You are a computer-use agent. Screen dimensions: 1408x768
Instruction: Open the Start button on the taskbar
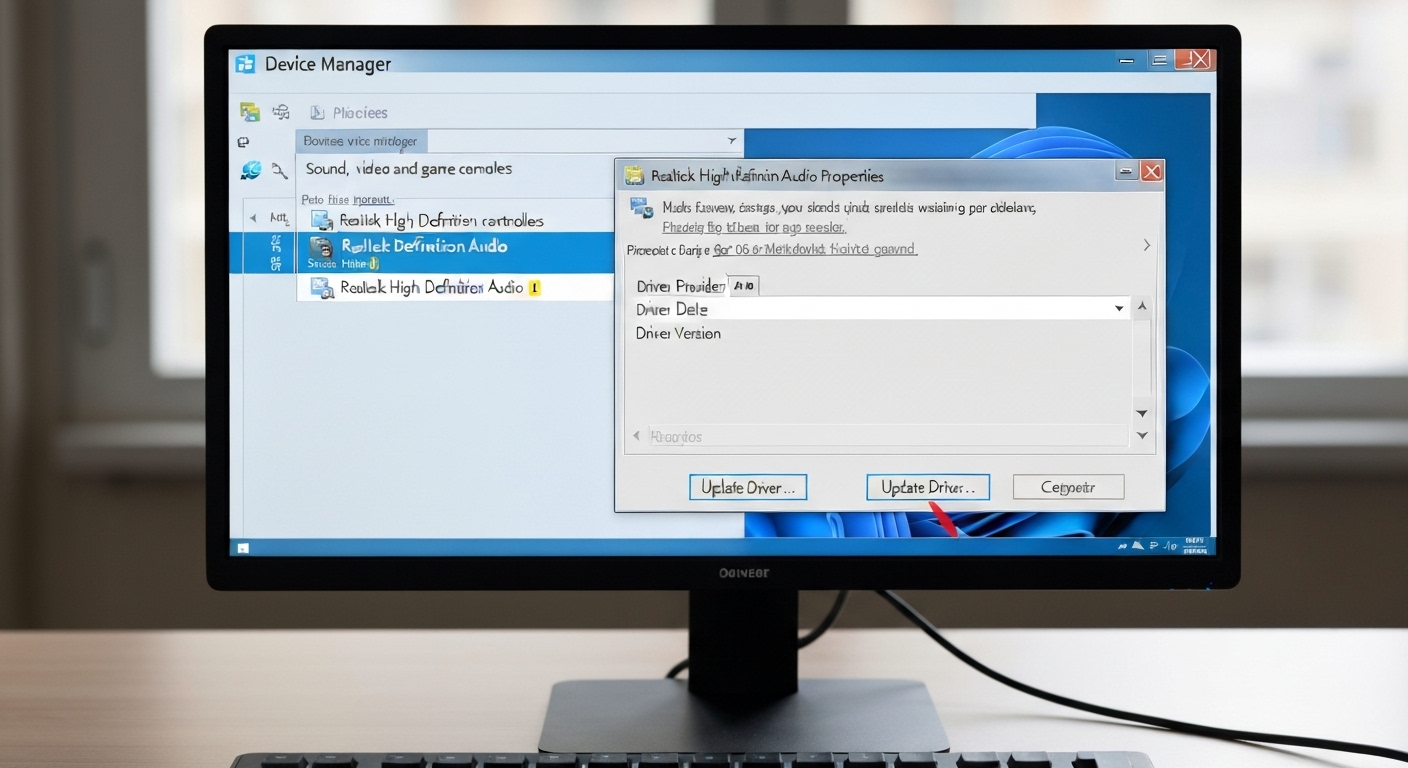coord(242,548)
